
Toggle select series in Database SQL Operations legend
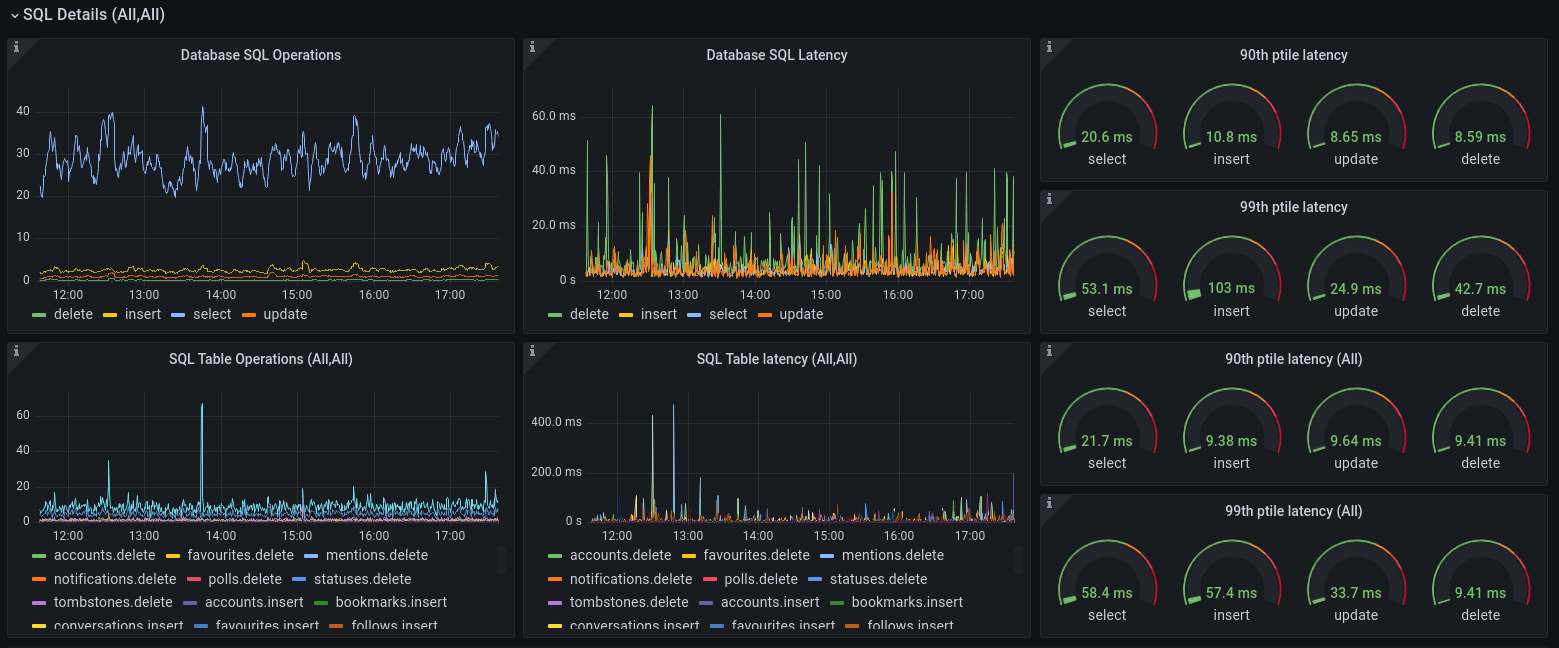point(211,314)
